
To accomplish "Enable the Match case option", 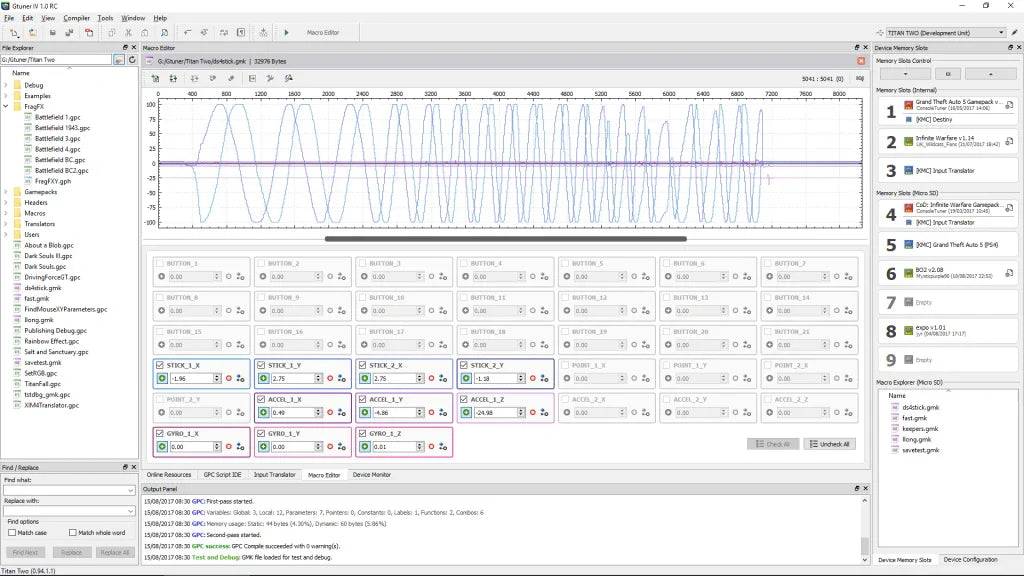I will (x=12, y=533).
